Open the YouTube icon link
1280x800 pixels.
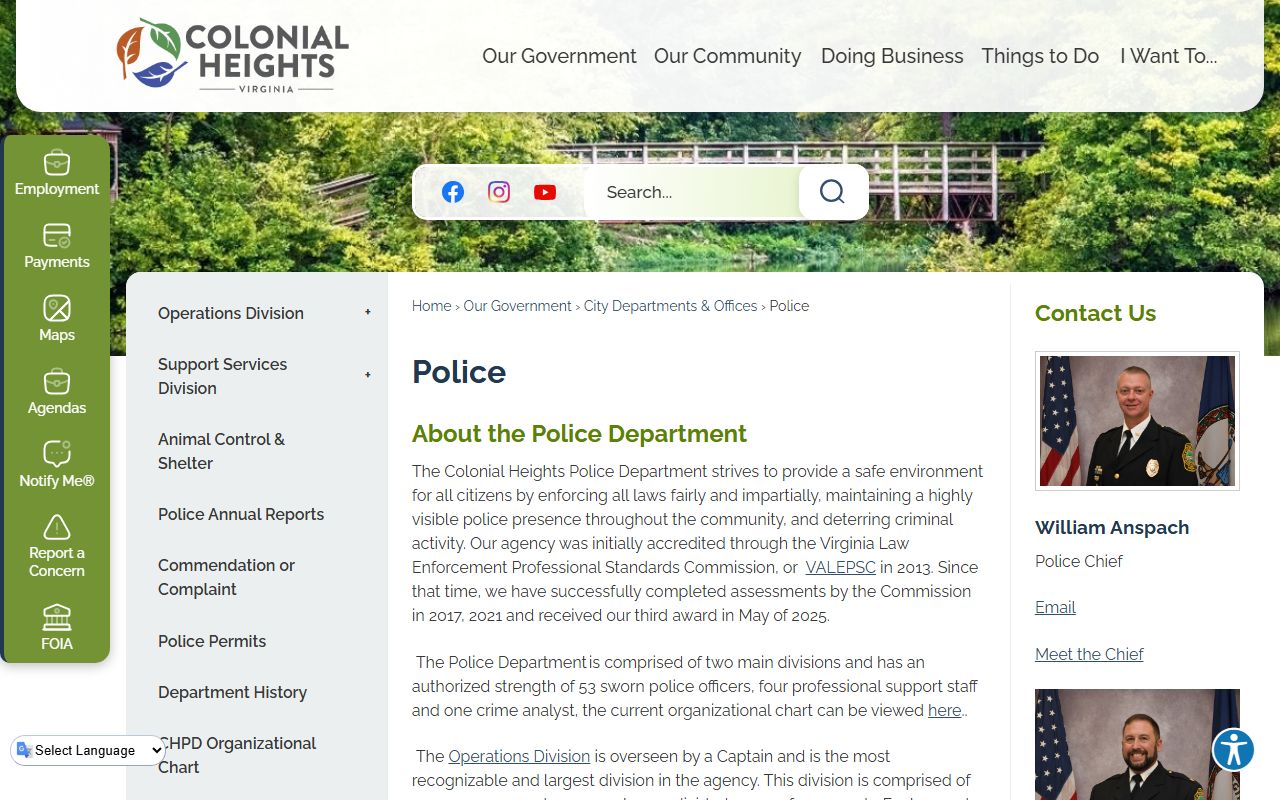(545, 192)
